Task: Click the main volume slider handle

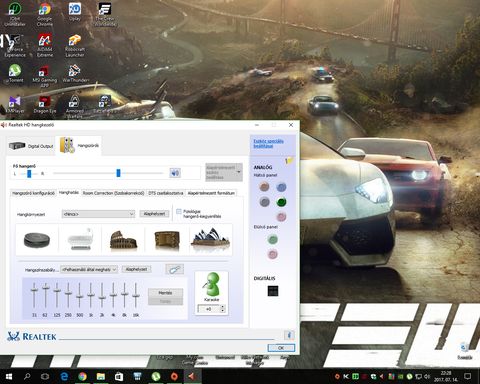Action: tap(118, 173)
